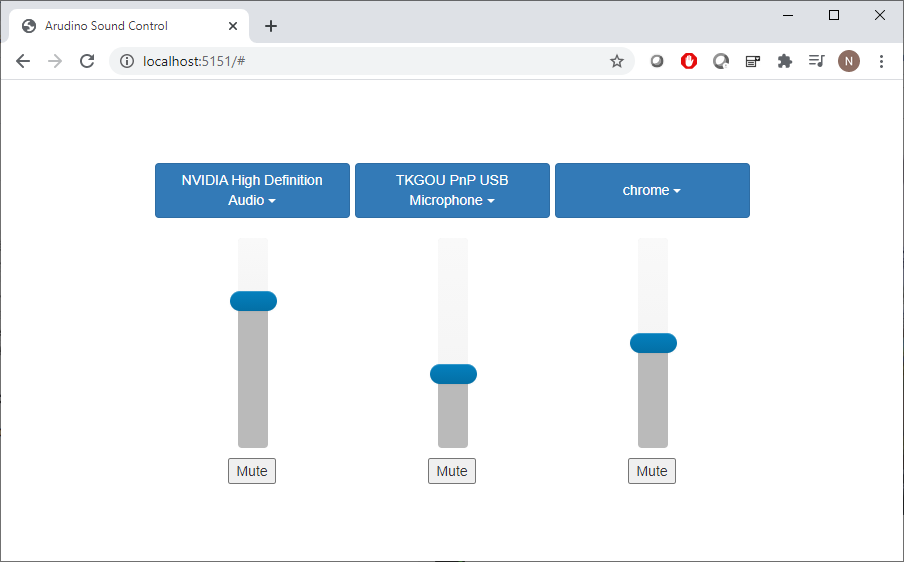Image resolution: width=904 pixels, height=562 pixels.
Task: Close the Chrome window
Action: point(880,16)
